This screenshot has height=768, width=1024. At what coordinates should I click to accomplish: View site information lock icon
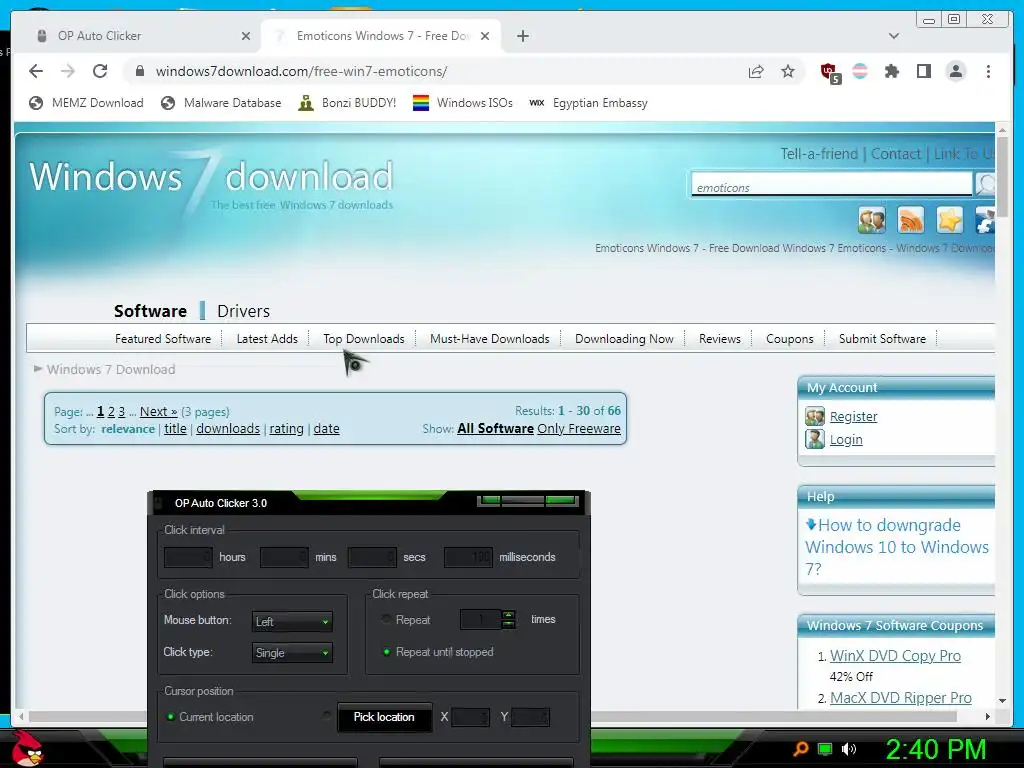pos(139,71)
